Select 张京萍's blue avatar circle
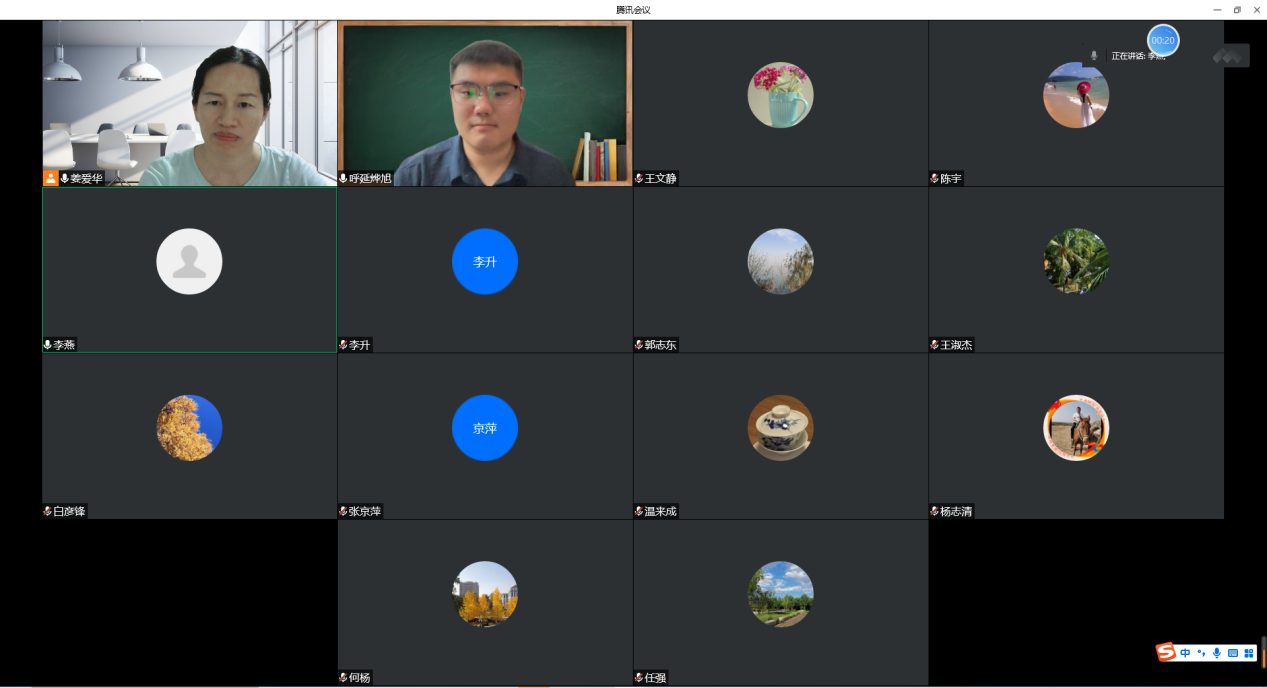The width and height of the screenshot is (1267, 688). click(x=484, y=428)
